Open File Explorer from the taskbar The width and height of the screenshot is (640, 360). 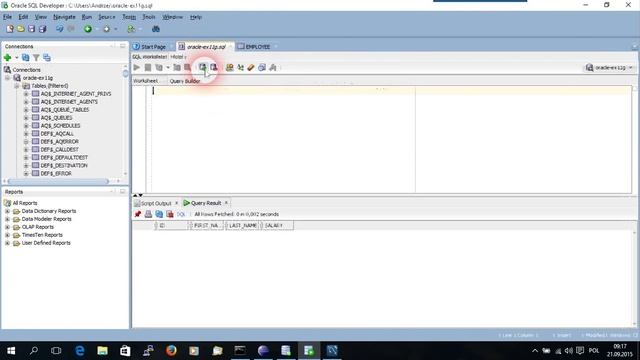[x=102, y=351]
